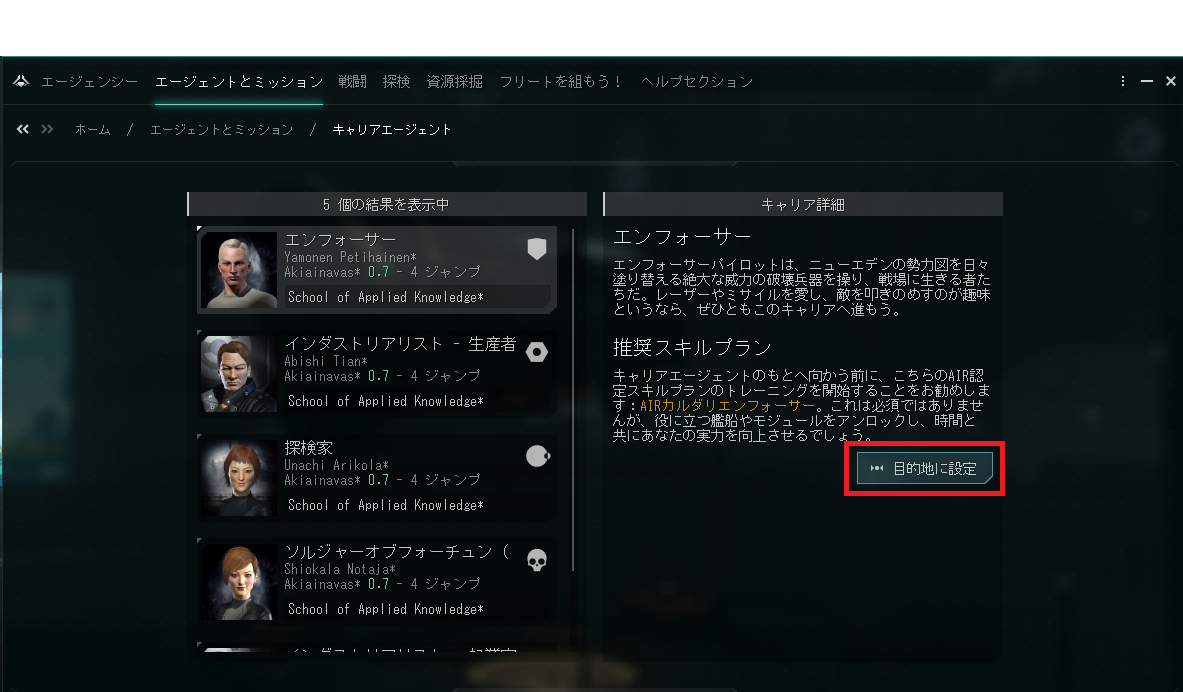
Task: Click School of Applied Knowledge under エンフォーサー
Action: tap(386, 297)
